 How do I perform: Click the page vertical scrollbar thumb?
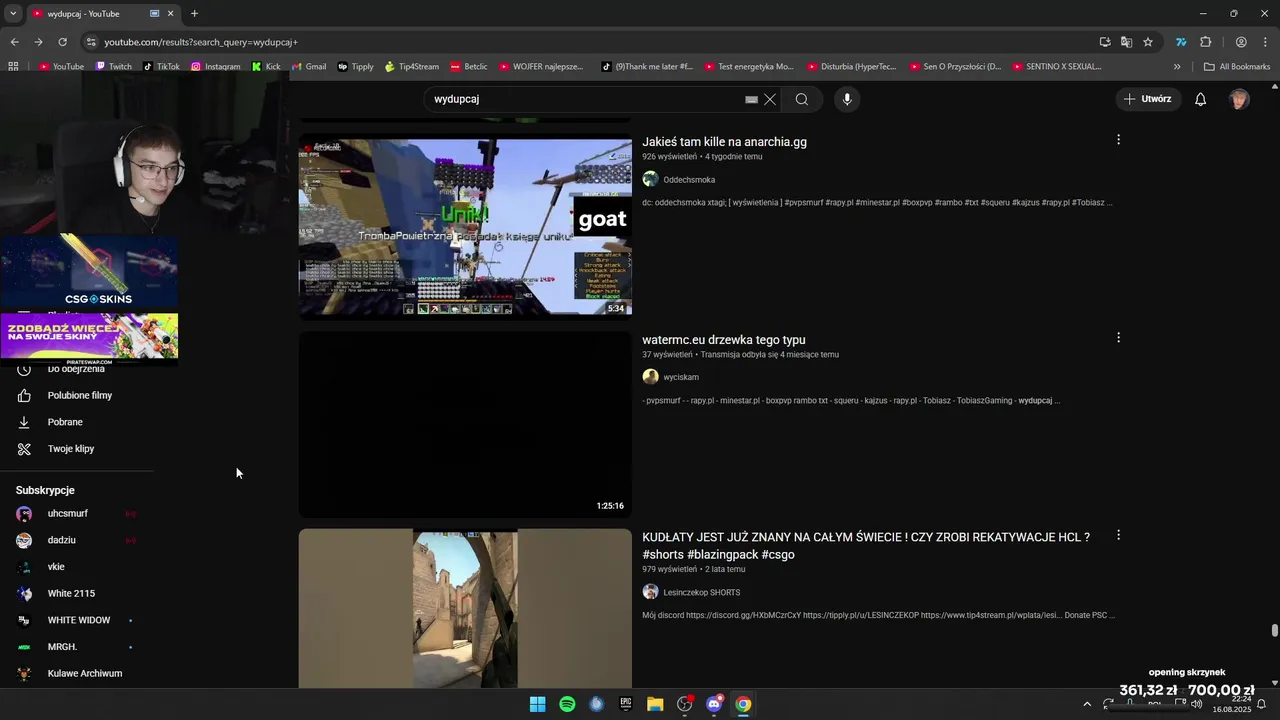tap(1274, 630)
